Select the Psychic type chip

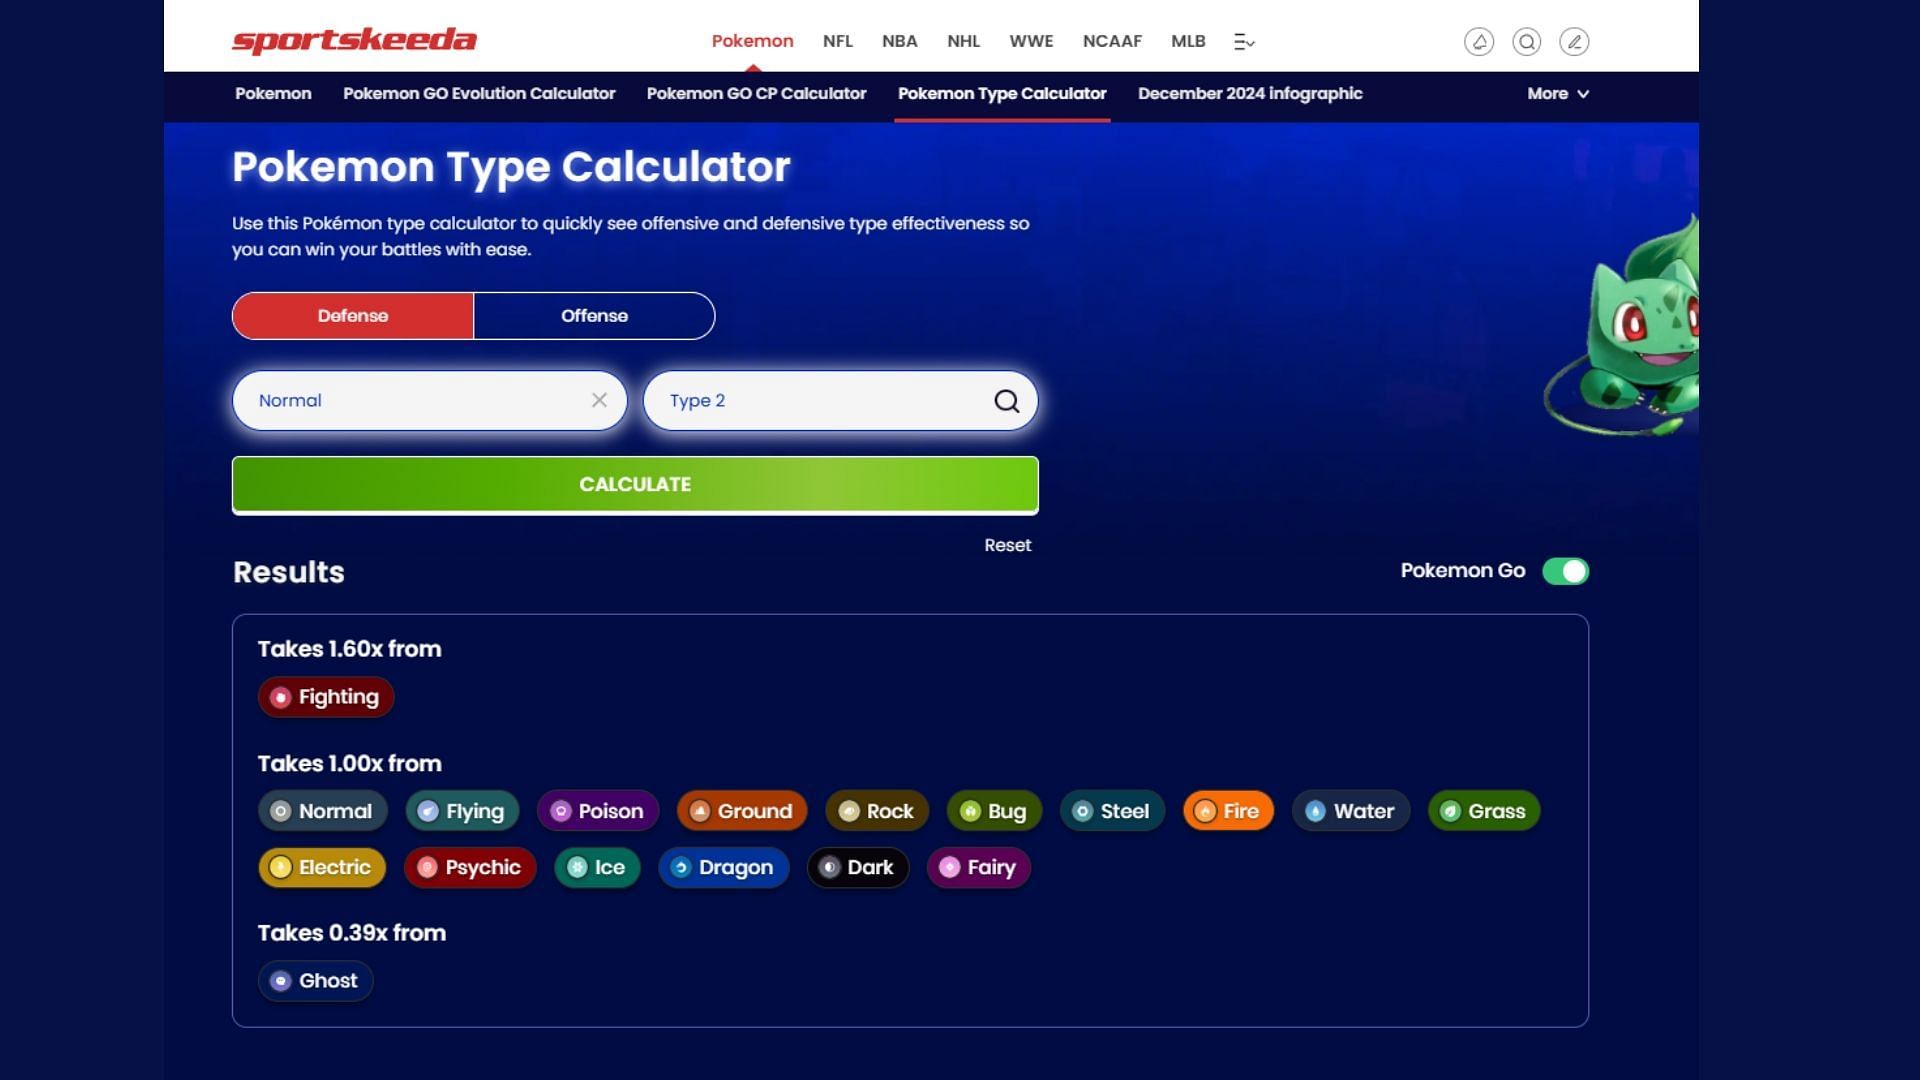[x=470, y=868]
